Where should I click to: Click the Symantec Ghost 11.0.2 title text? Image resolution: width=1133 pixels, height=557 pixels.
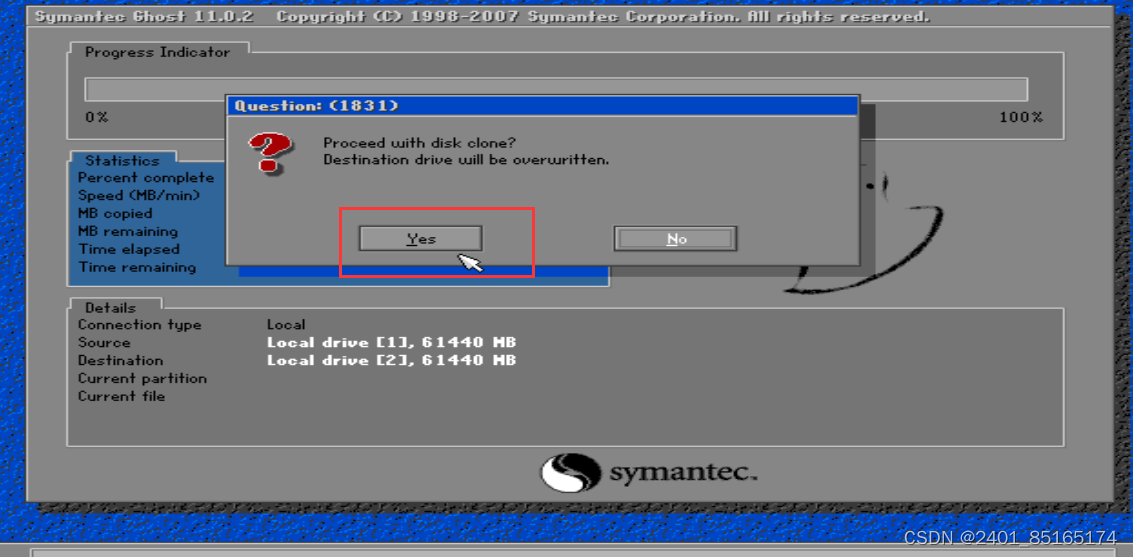(144, 17)
